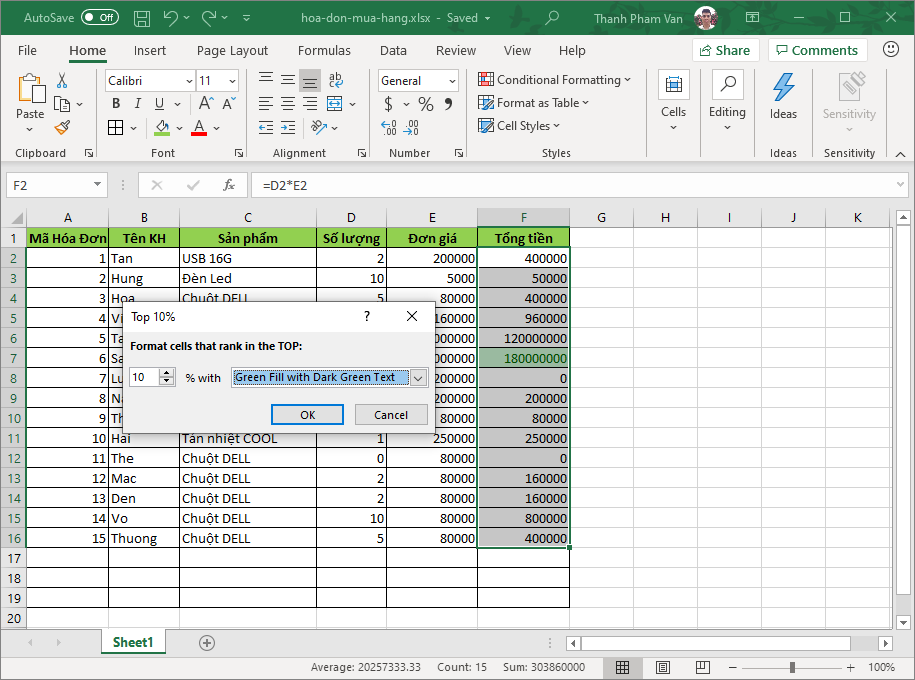The image size is (915, 680).
Task: Click the zoom slider in status bar
Action: pyautogui.click(x=792, y=667)
